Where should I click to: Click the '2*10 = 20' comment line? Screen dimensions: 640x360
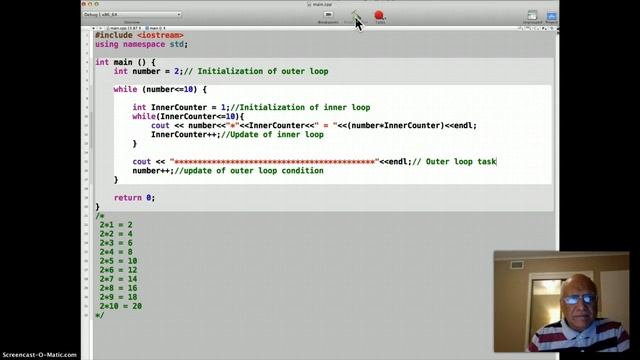tap(121, 306)
